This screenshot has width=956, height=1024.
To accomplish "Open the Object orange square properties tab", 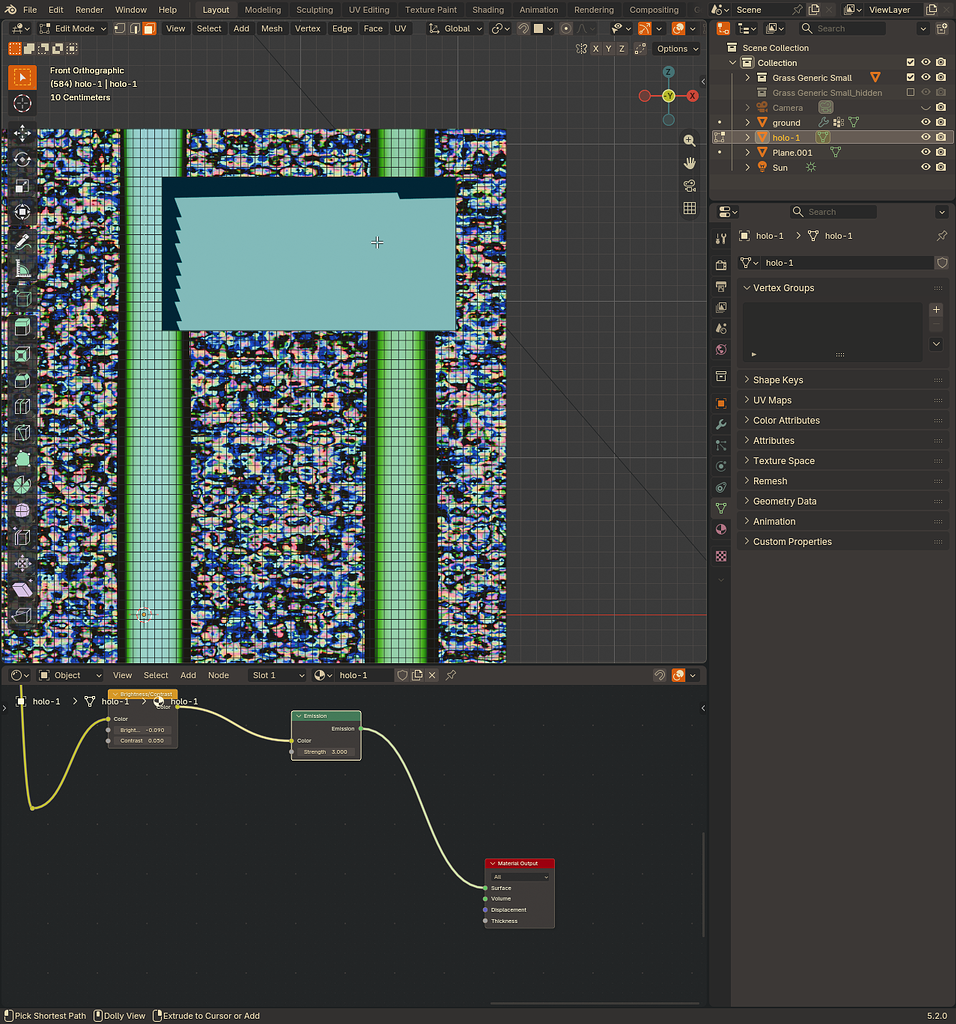I will [x=721, y=404].
